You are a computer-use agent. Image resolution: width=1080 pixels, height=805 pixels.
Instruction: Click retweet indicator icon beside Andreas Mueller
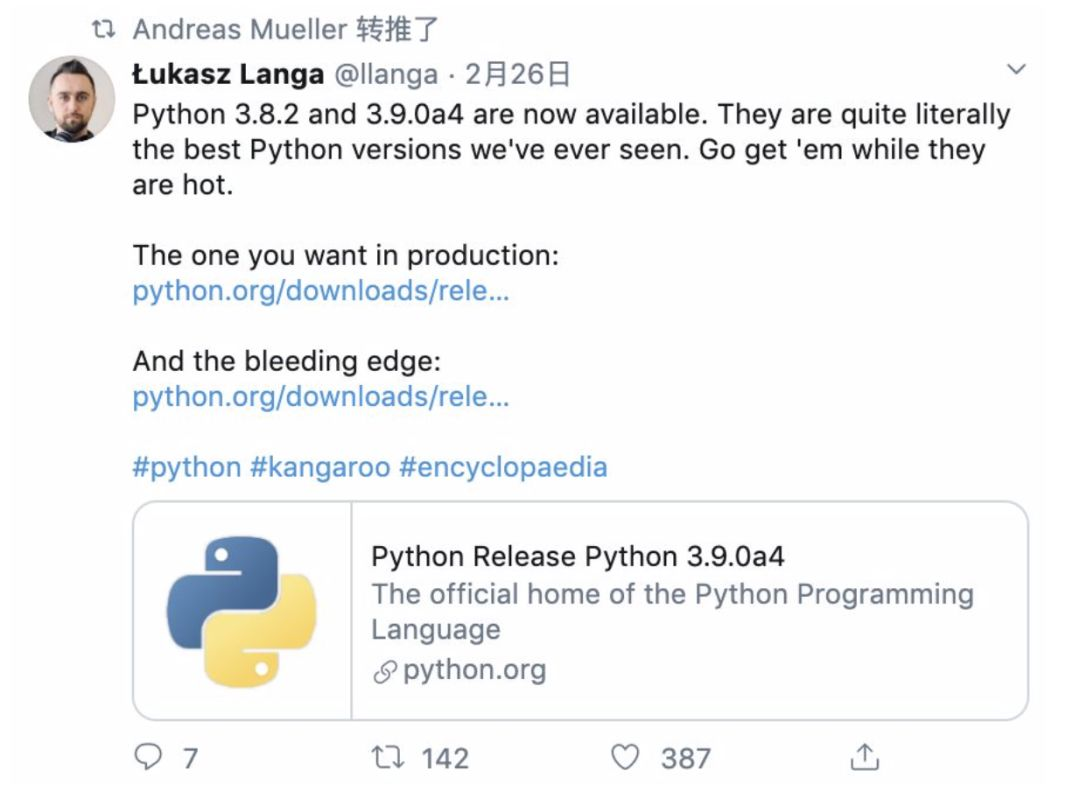[x=103, y=29]
